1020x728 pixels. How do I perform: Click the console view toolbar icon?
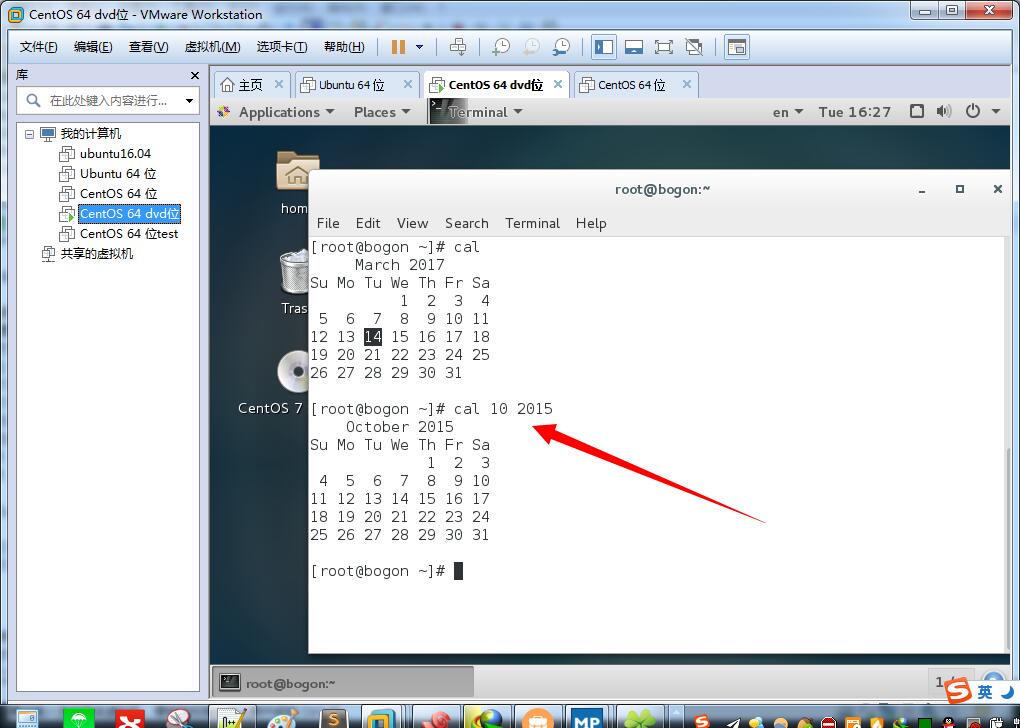coord(736,47)
